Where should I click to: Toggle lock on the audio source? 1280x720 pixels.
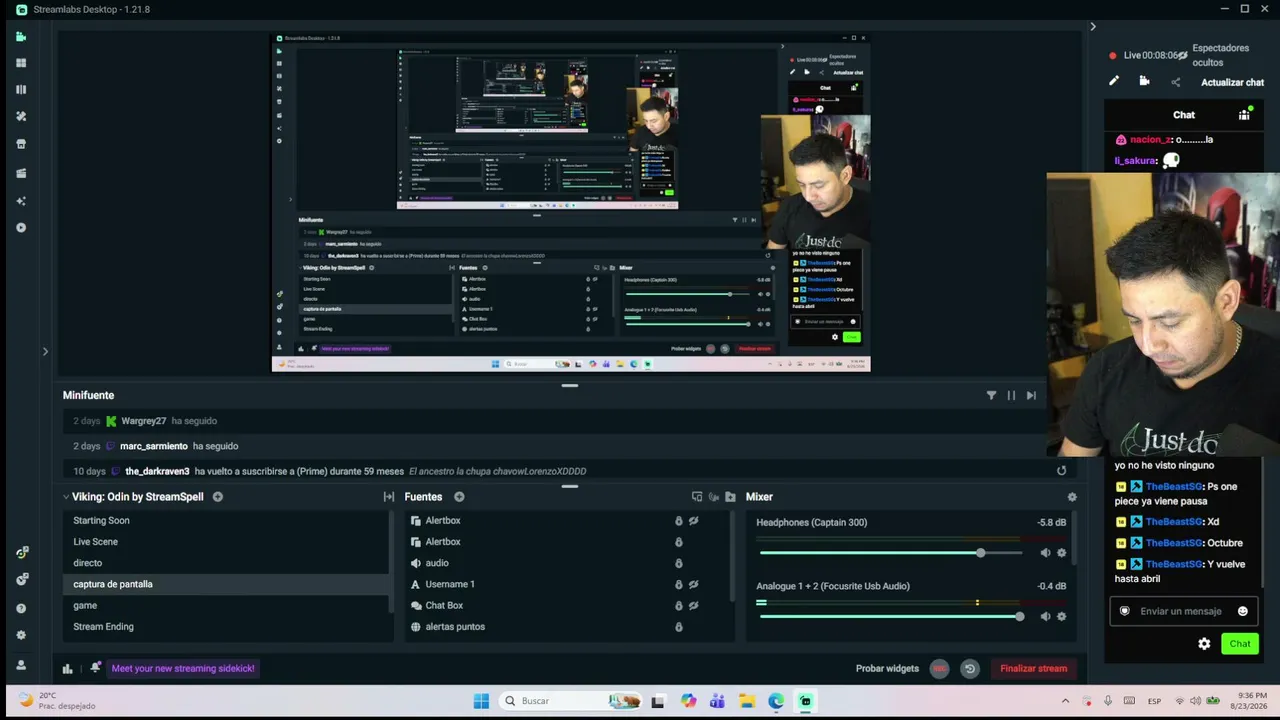point(678,563)
